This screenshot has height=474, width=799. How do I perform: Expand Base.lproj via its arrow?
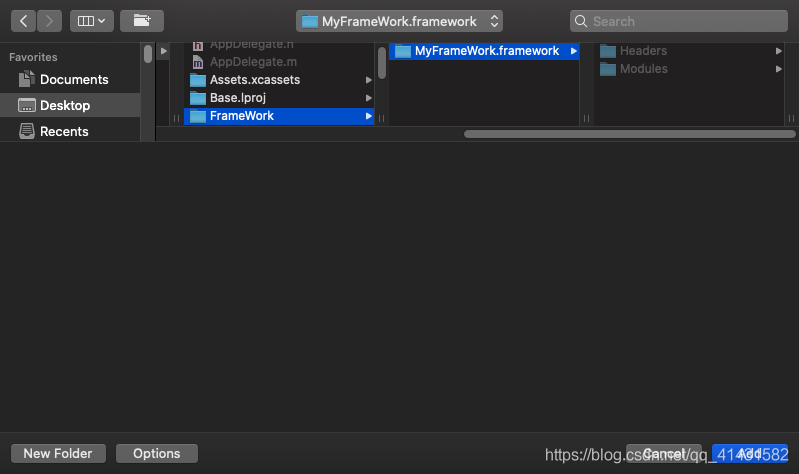368,98
